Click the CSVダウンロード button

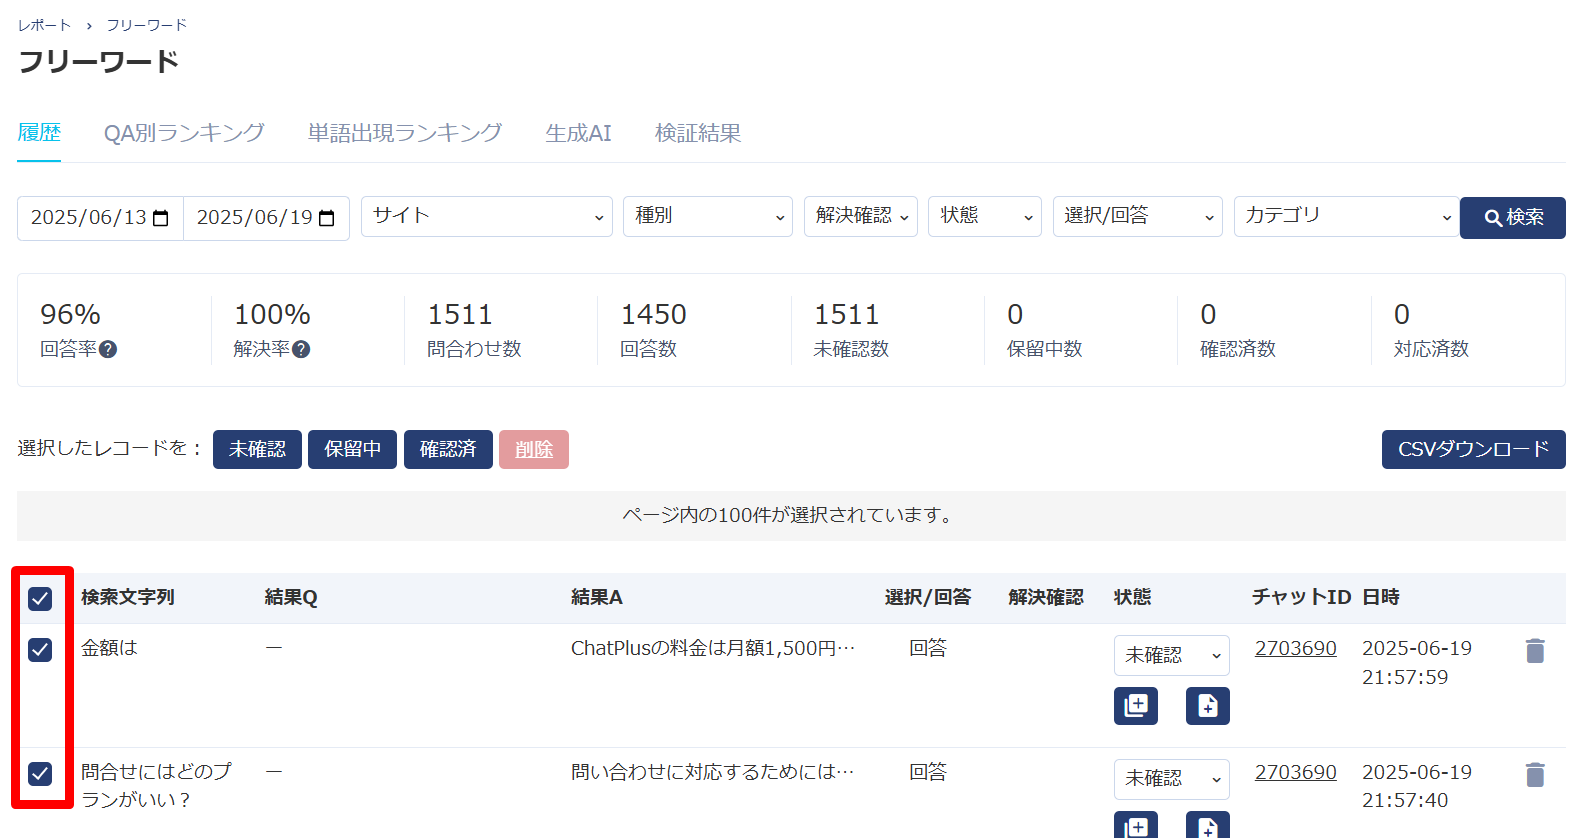click(x=1473, y=450)
